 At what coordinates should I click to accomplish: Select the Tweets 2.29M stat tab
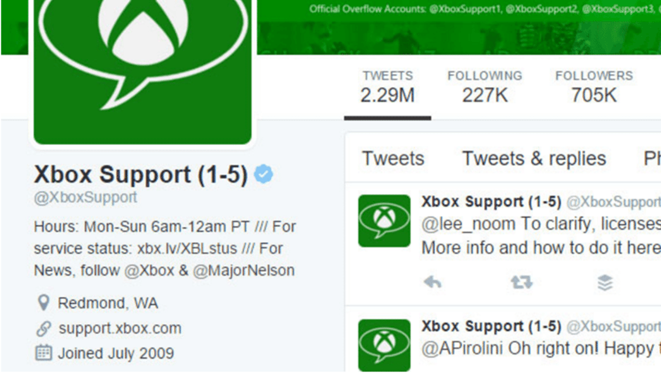click(387, 87)
